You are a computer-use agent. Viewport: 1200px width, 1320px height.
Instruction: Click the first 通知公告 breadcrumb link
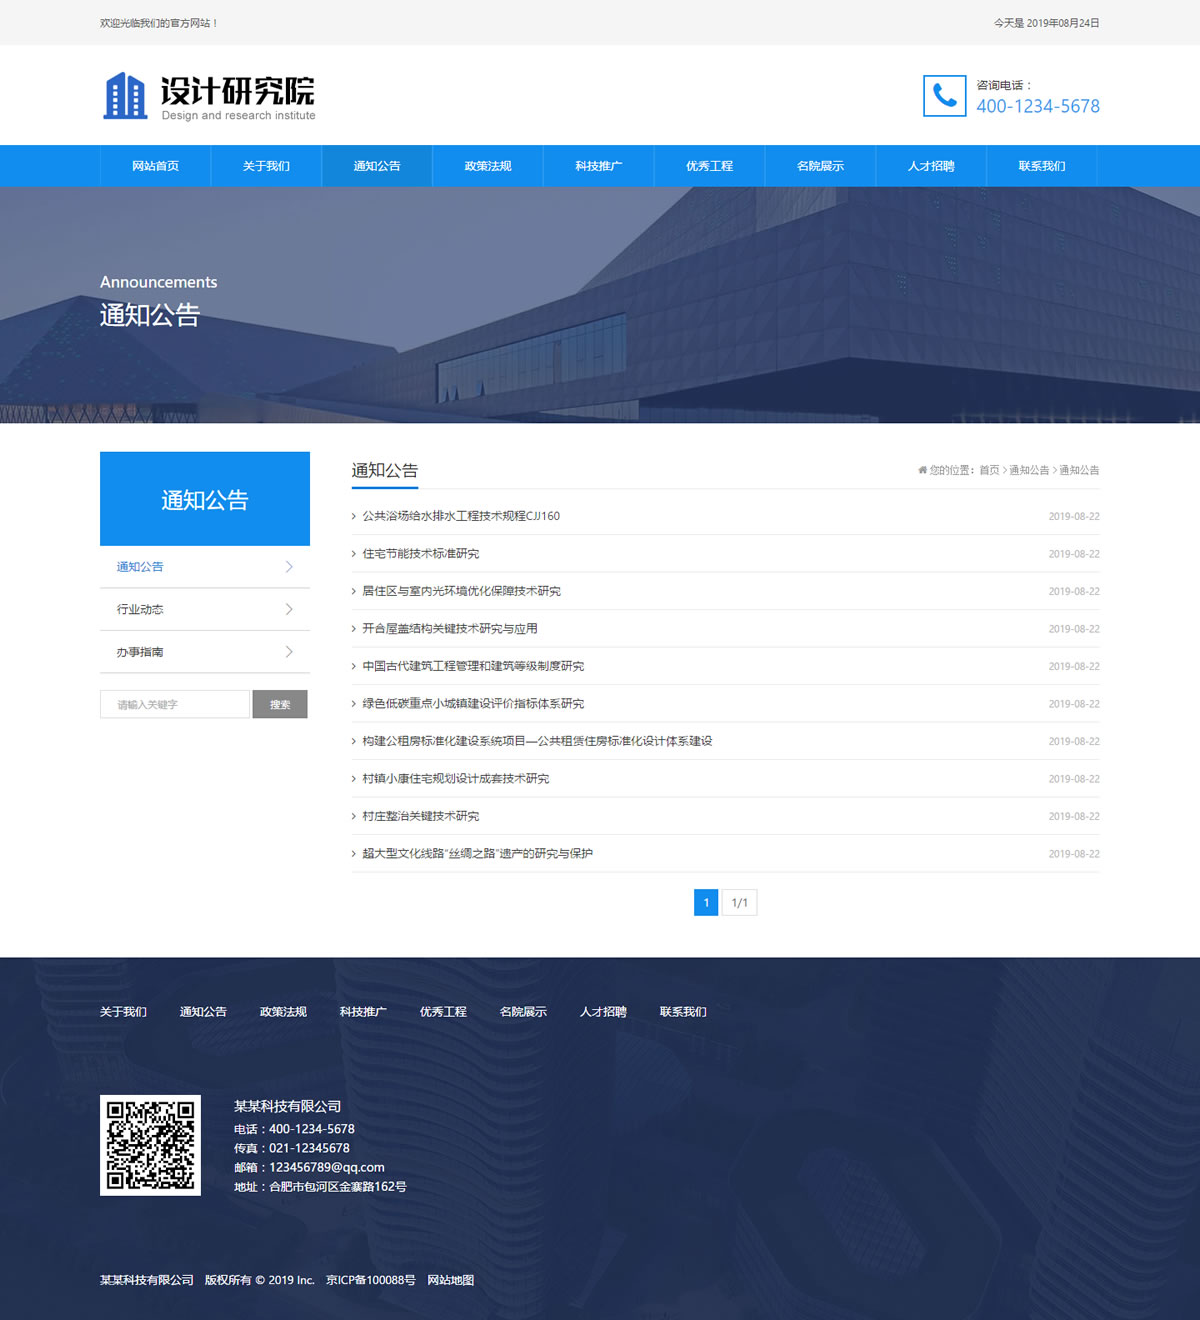pyautogui.click(x=1029, y=470)
